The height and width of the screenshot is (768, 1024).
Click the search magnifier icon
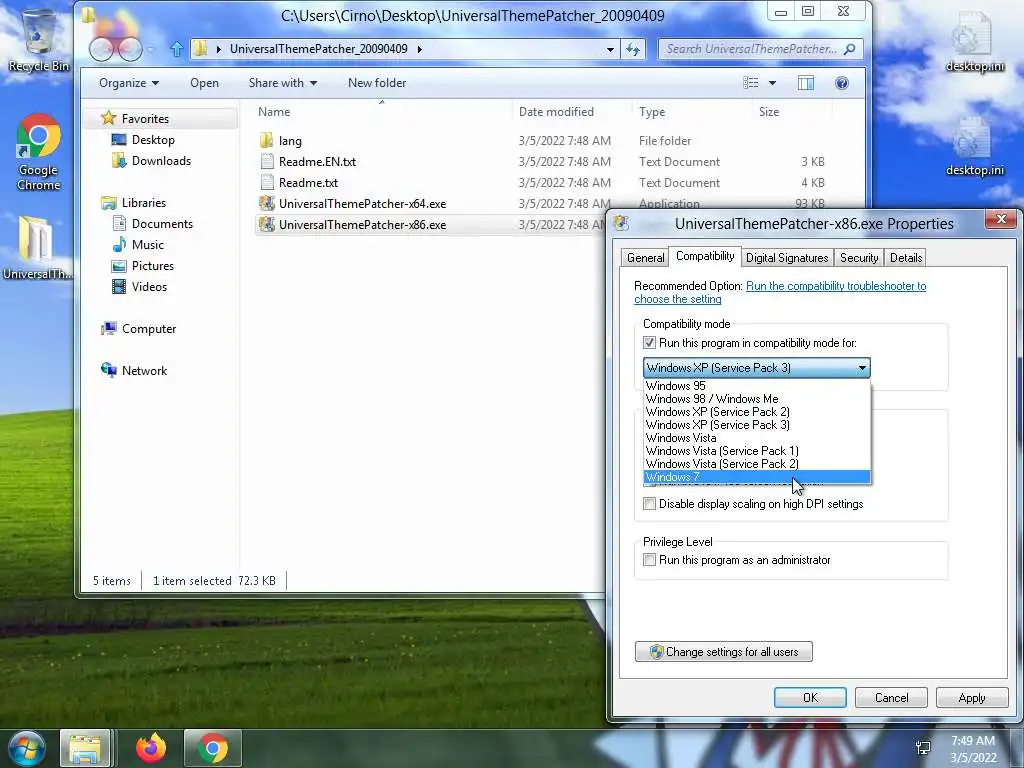pyautogui.click(x=849, y=49)
